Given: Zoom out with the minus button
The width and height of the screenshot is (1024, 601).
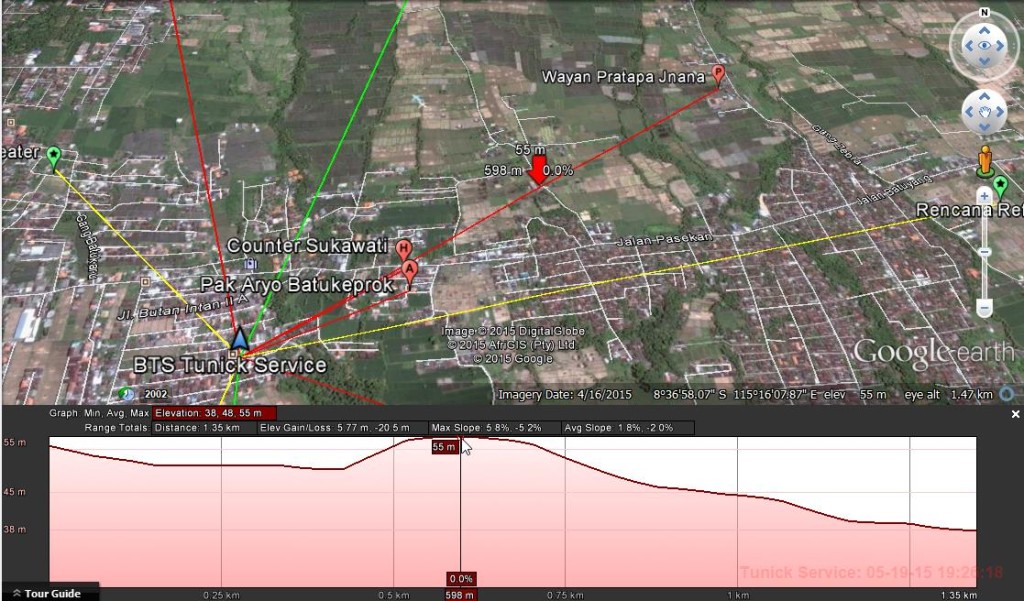Looking at the screenshot, I should 984,308.
